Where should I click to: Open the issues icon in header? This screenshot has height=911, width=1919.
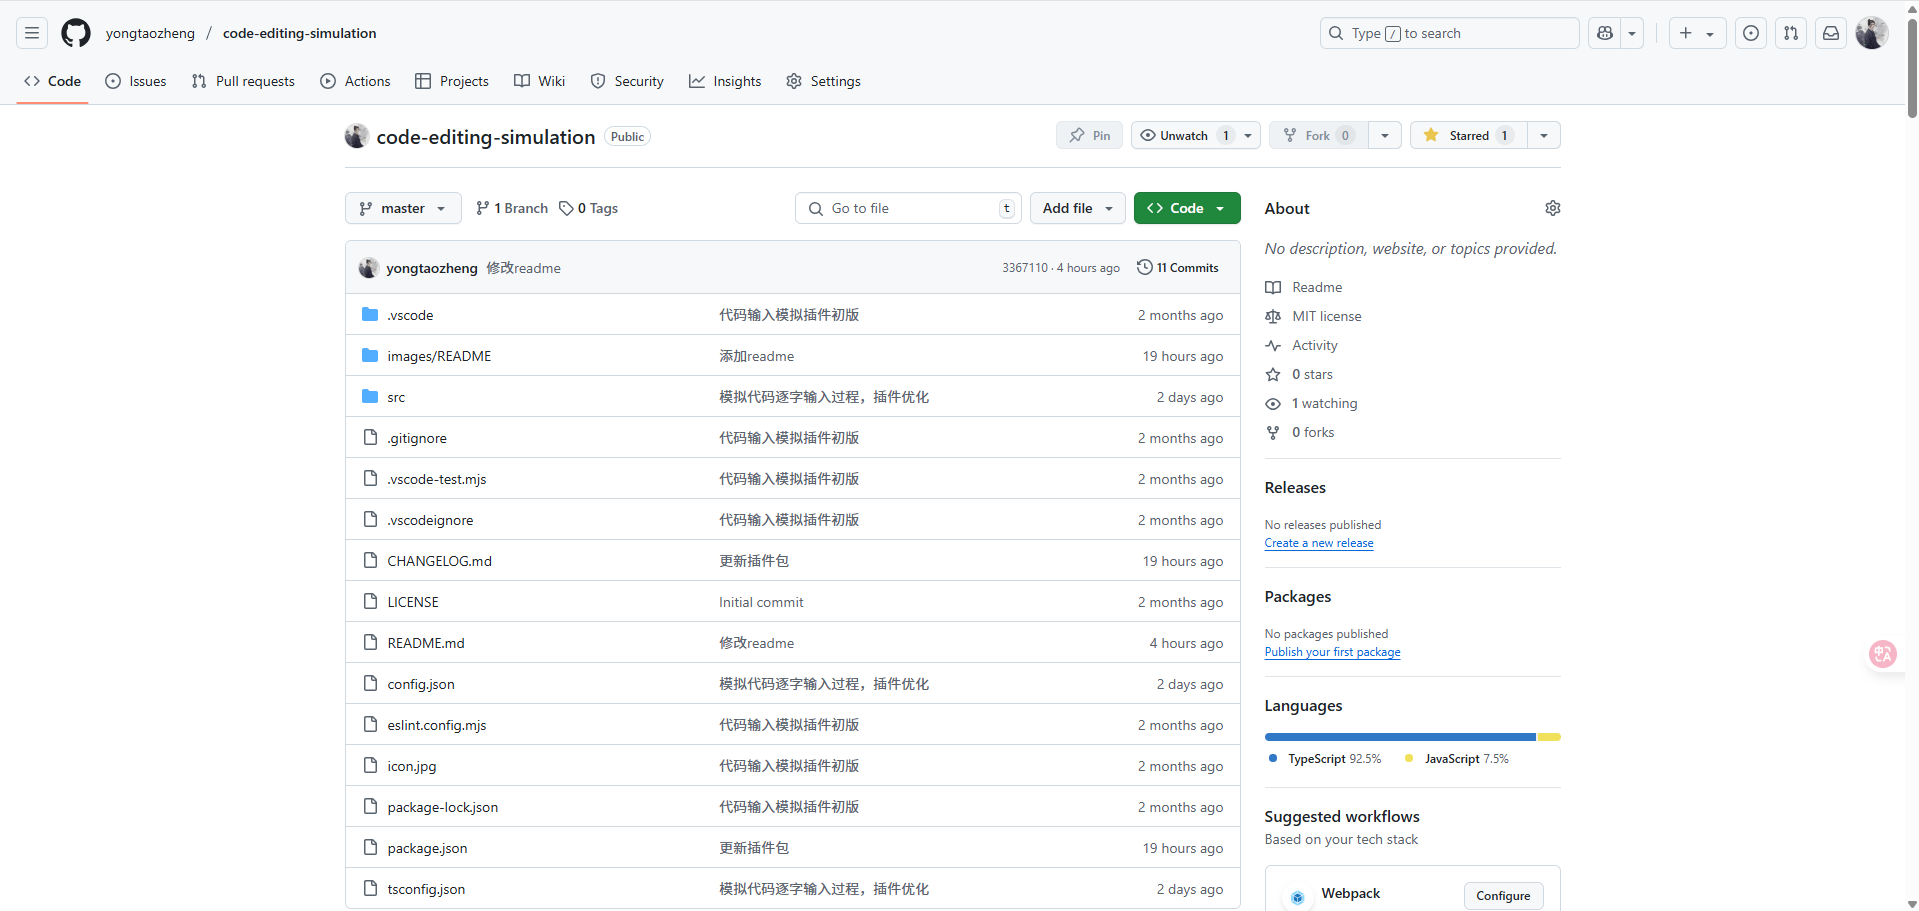[1751, 33]
